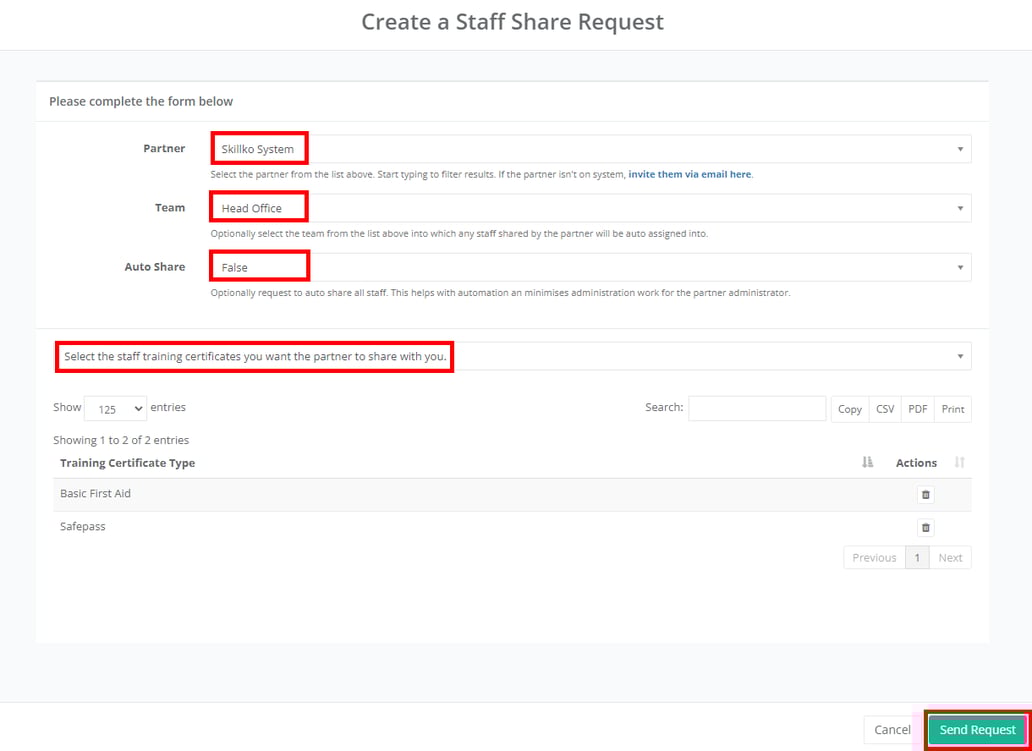Change the Show entries value from 125
Screen dimensions: 1032x751
[x=114, y=408]
